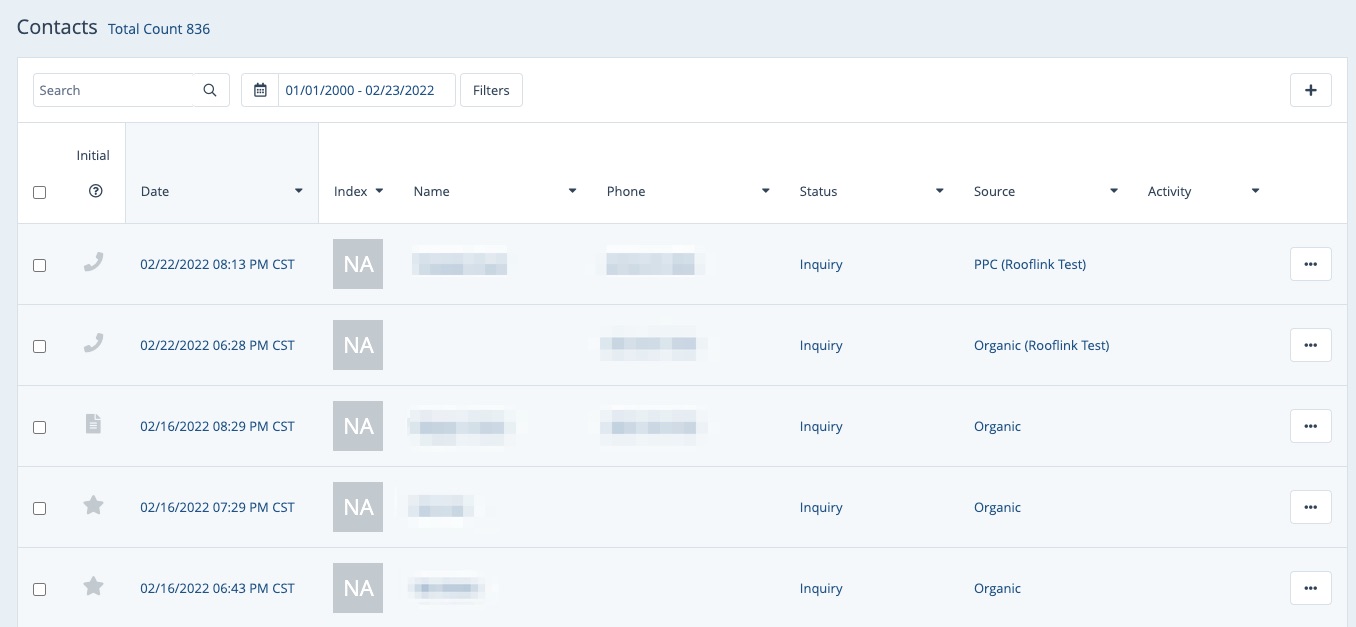
Task: Click the Filters button
Action: (x=491, y=90)
